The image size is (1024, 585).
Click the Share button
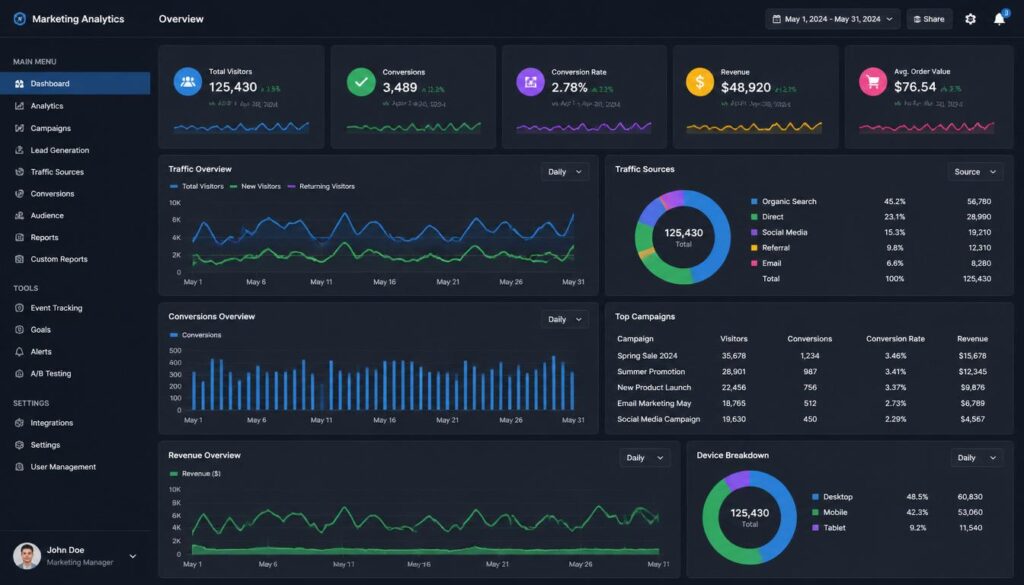(929, 19)
